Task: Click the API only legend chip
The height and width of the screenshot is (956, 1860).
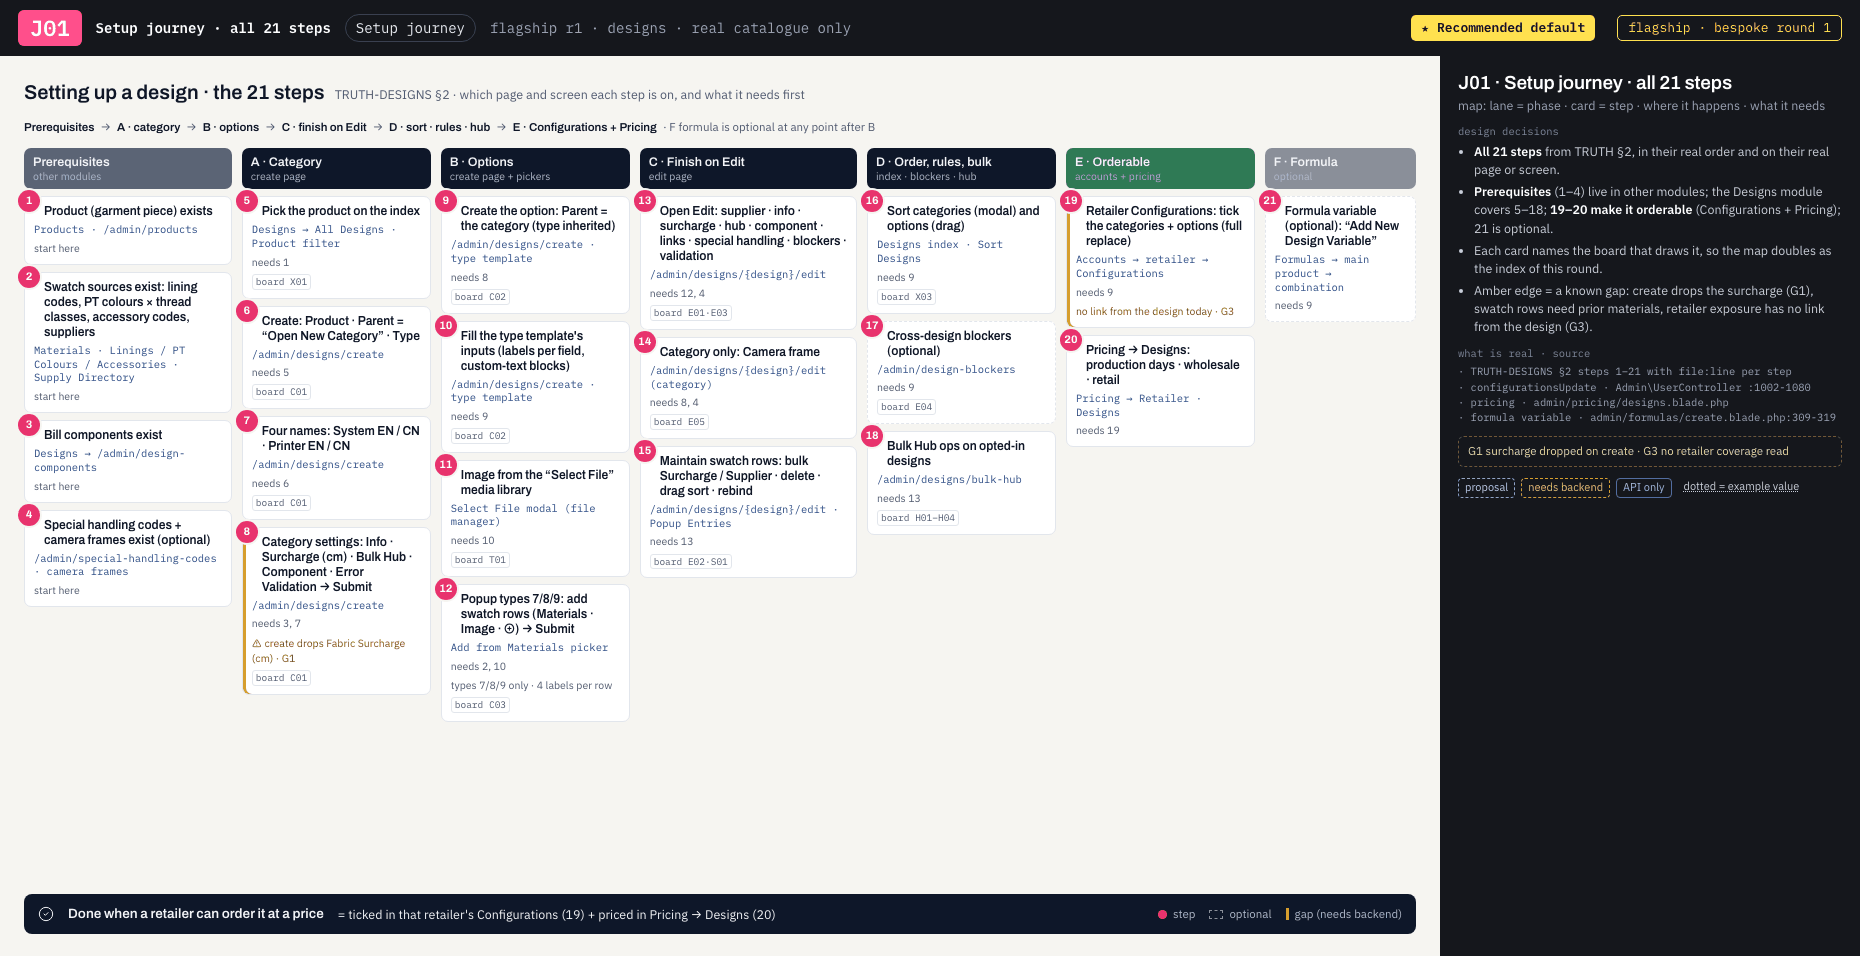Action: (1644, 488)
